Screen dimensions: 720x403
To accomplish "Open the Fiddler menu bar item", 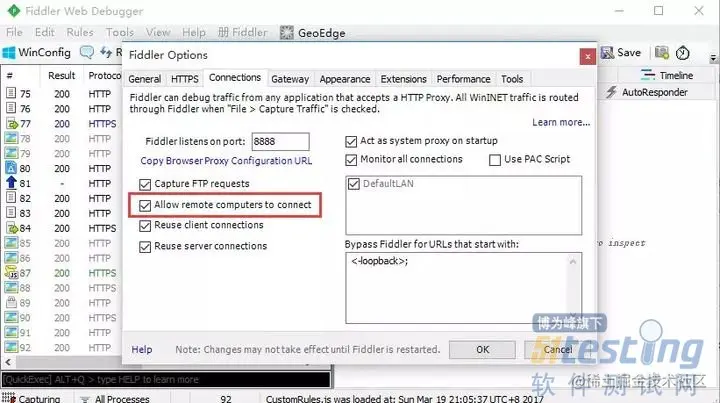I will tap(242, 32).
